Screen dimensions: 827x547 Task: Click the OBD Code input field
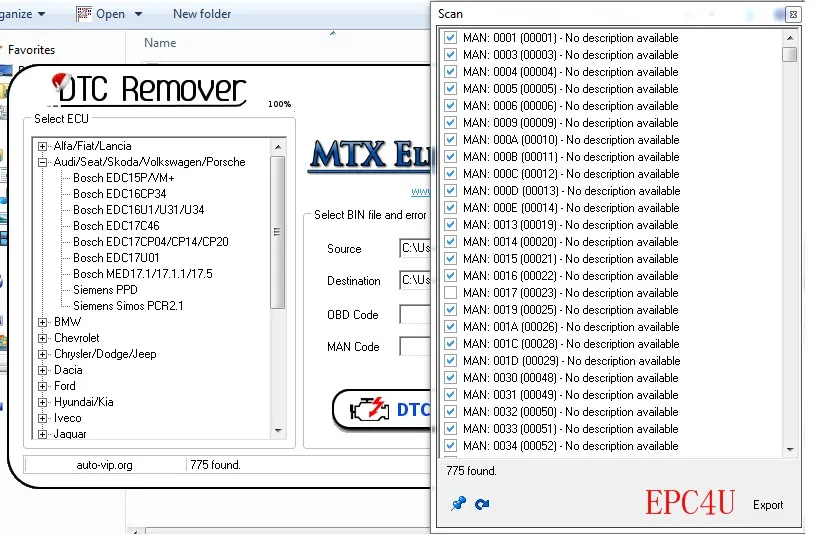click(415, 314)
